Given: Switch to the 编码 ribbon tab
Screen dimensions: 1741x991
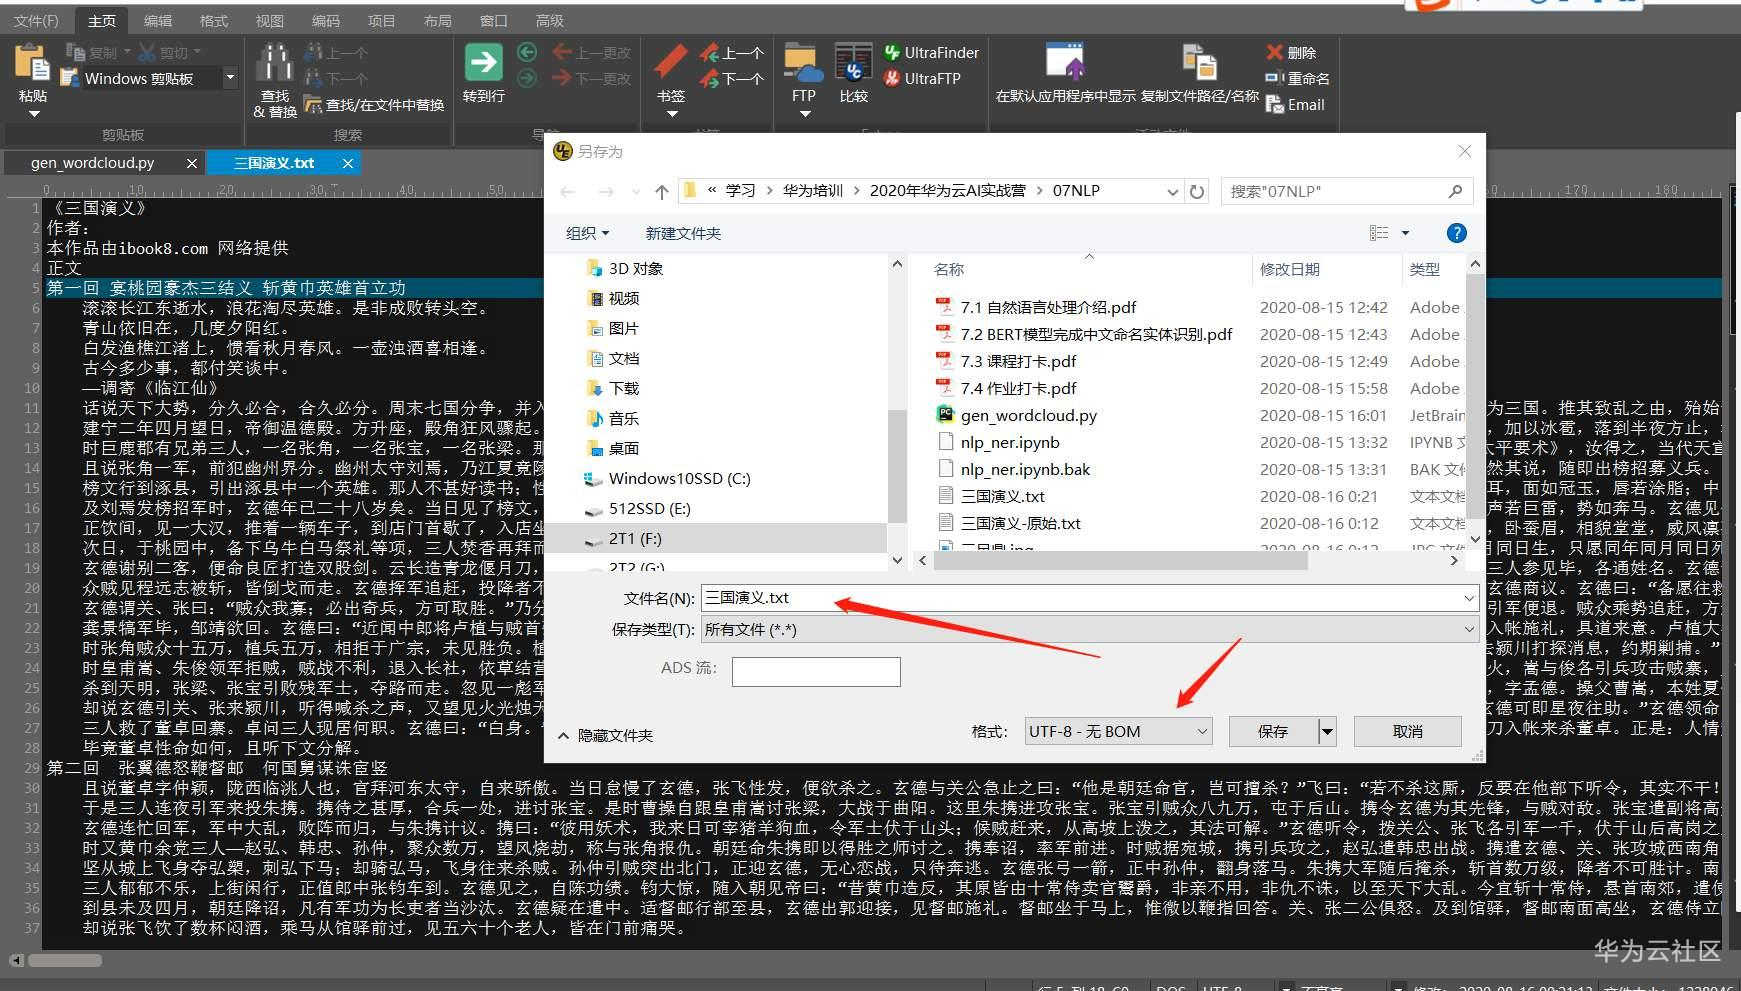Looking at the screenshot, I should pos(326,20).
